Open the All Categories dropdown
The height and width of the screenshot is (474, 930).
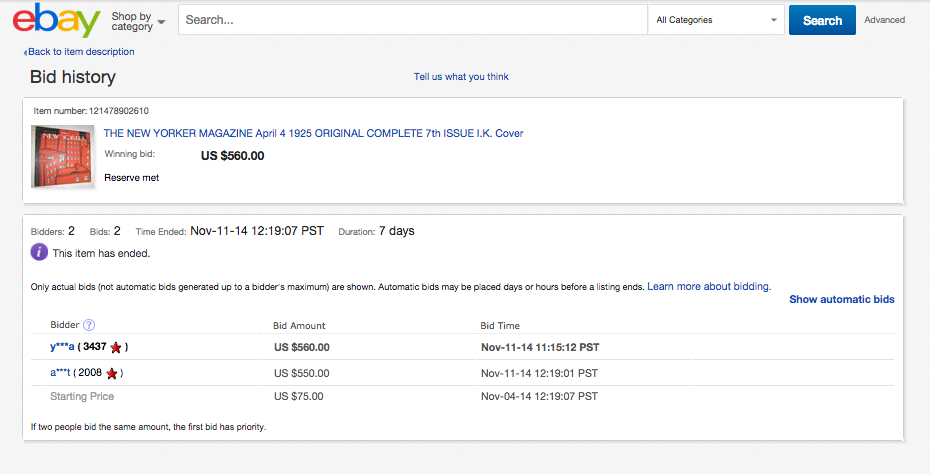click(x=716, y=20)
